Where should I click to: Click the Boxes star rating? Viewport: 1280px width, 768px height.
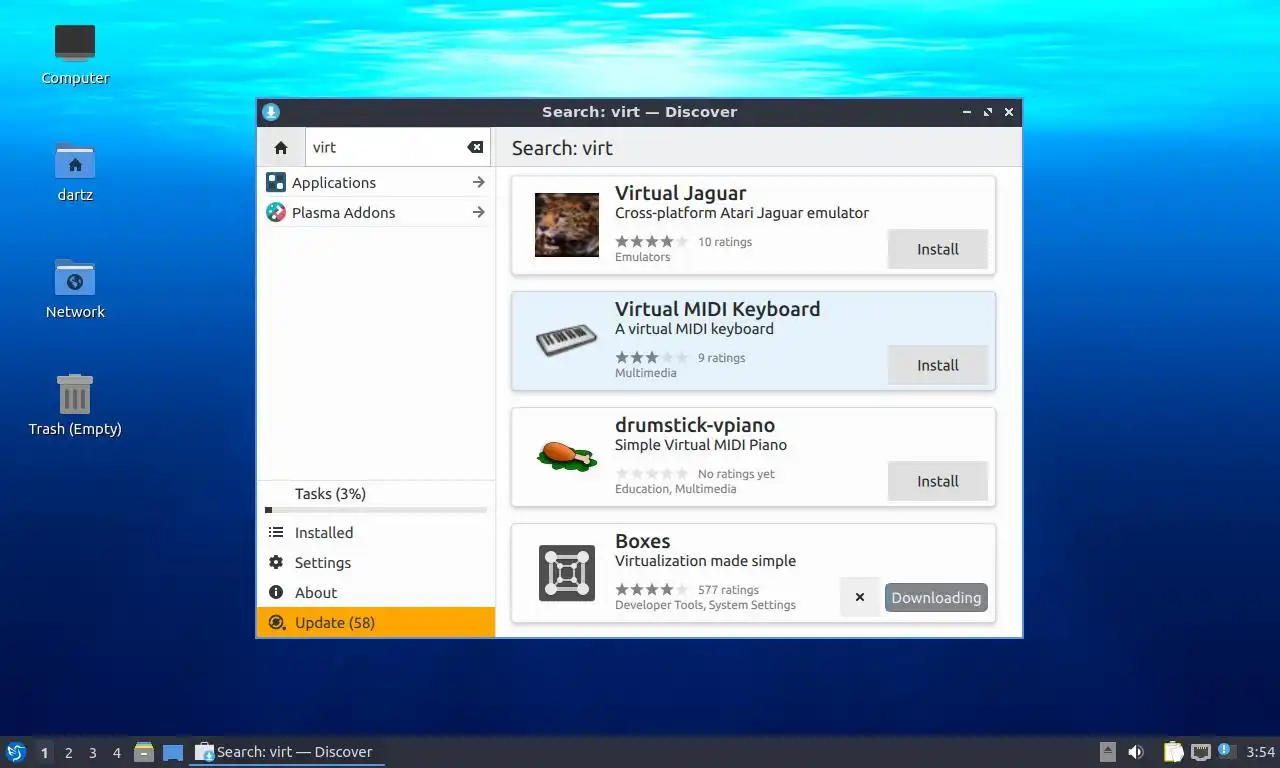(651, 589)
